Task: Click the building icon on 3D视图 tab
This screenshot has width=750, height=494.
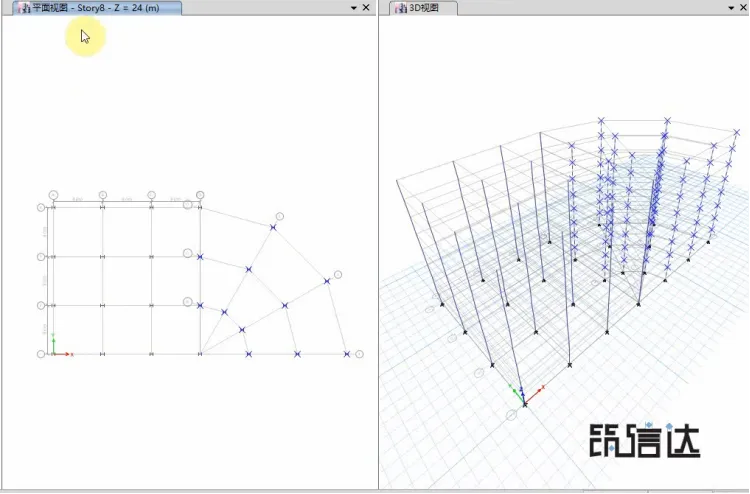Action: tap(402, 8)
